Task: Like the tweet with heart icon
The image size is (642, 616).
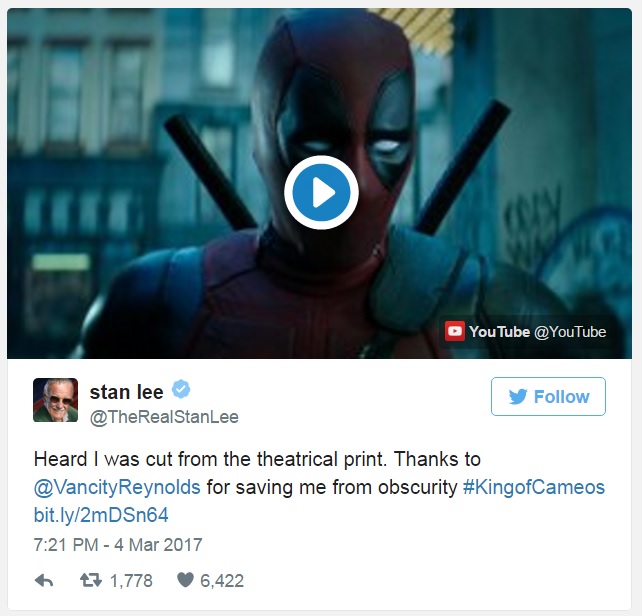Action: coord(185,580)
